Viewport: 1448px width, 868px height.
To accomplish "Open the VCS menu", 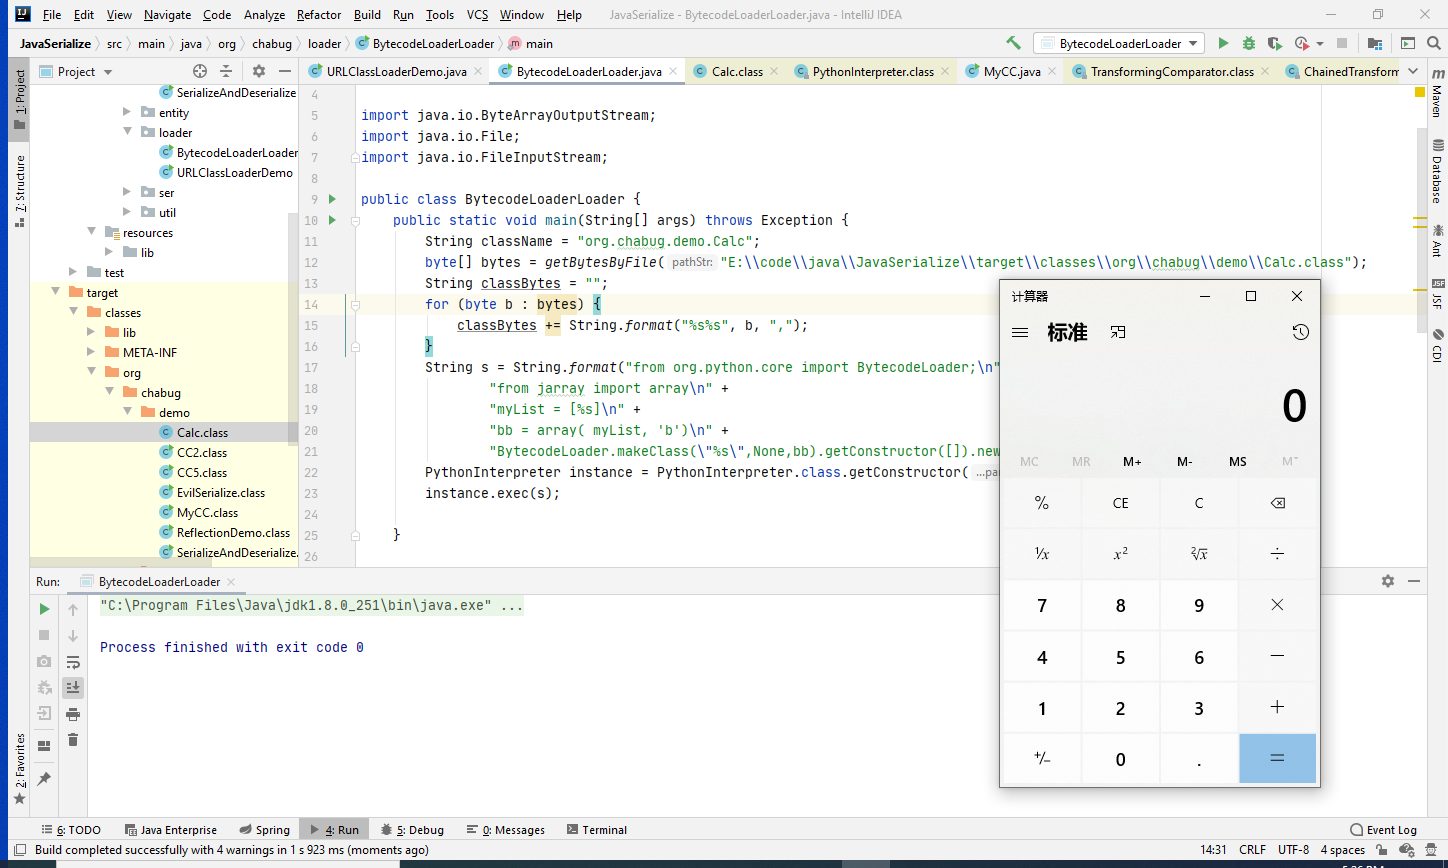I will tap(478, 15).
